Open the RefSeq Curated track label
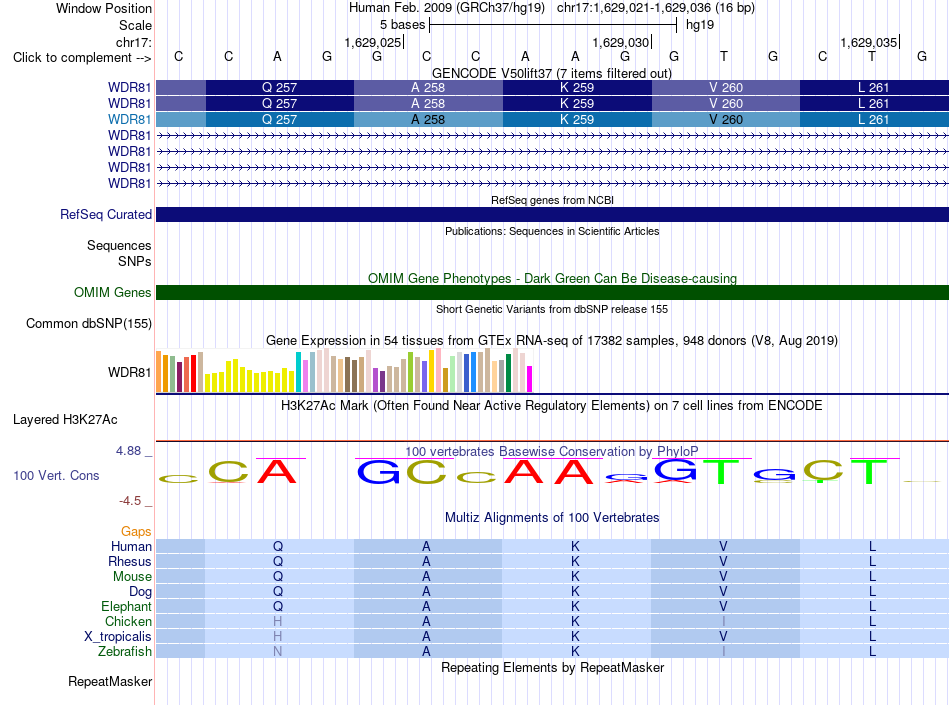The image size is (950, 705). pyautogui.click(x=105, y=214)
